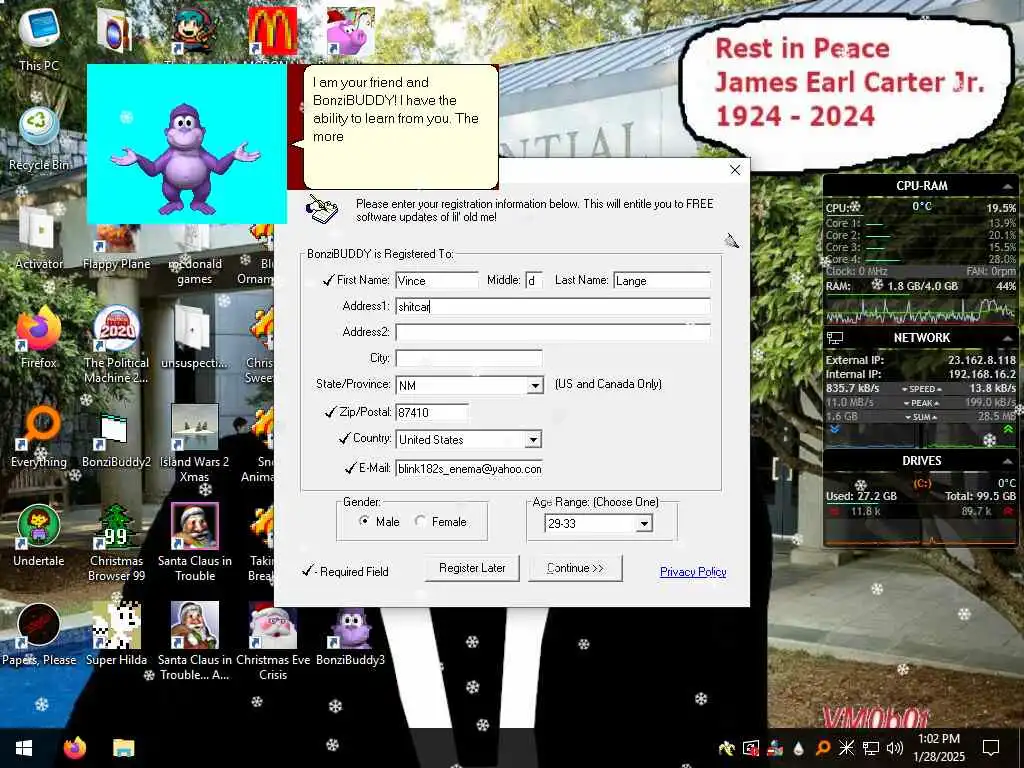
Task: Open the Privacy Policy link
Action: point(693,572)
